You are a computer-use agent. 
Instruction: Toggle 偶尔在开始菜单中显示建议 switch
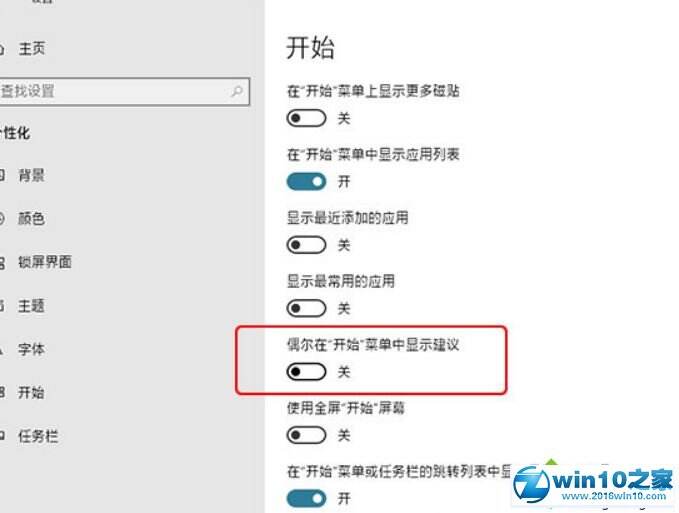tap(306, 371)
